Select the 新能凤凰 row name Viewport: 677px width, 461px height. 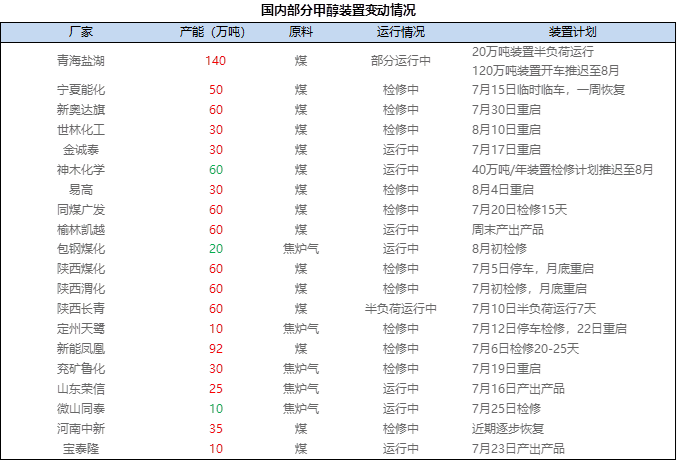tap(81, 348)
